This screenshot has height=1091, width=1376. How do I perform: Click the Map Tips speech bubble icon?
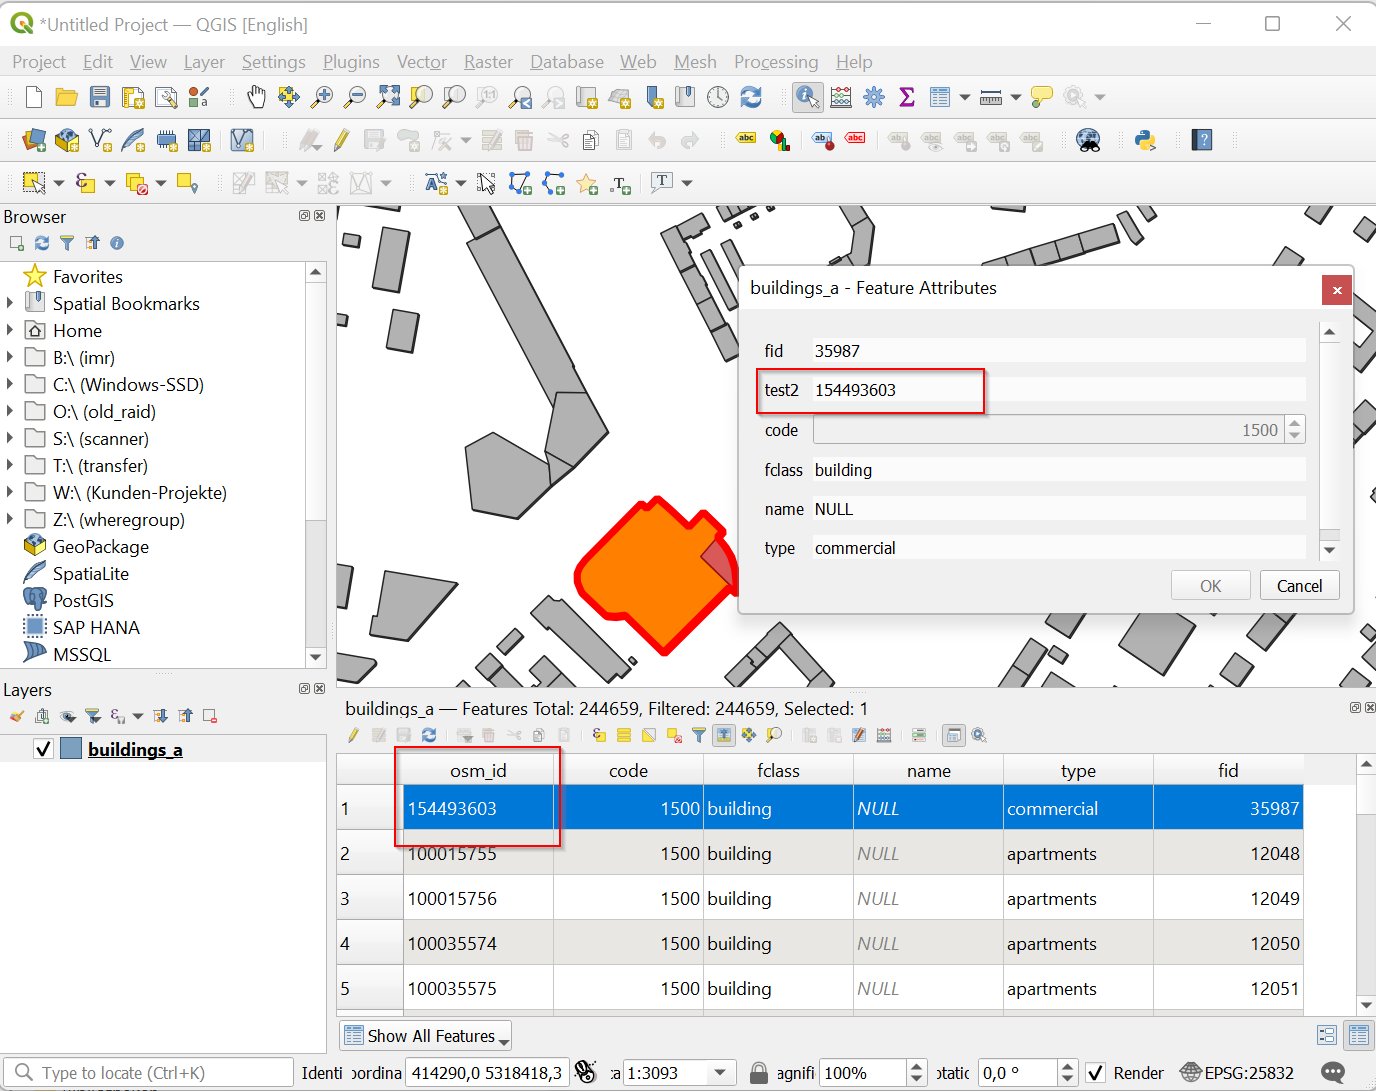point(1042,97)
